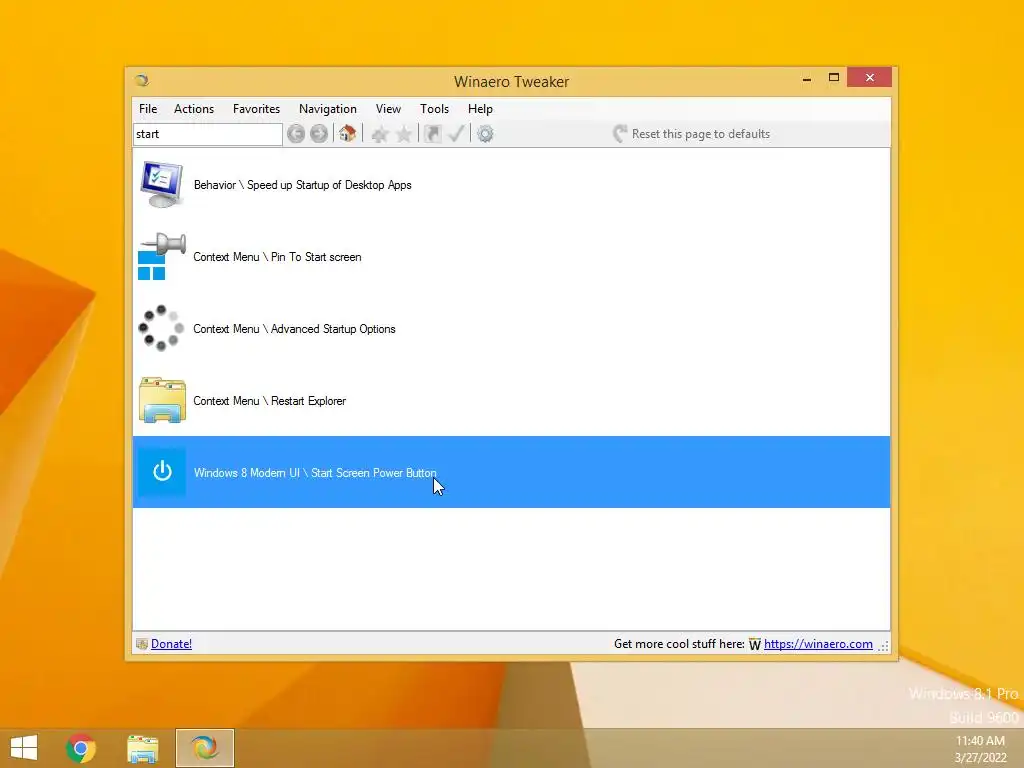The height and width of the screenshot is (768, 1024).
Task: Click the add to favorites star icon
Action: click(x=379, y=134)
